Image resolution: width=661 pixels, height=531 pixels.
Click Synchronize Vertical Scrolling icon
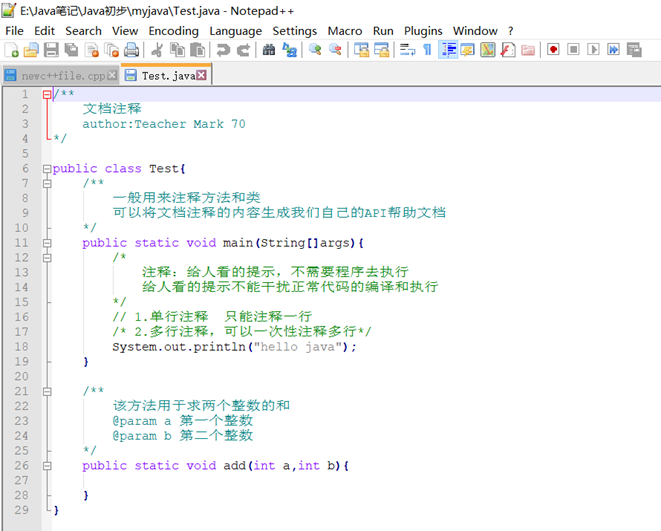point(361,50)
